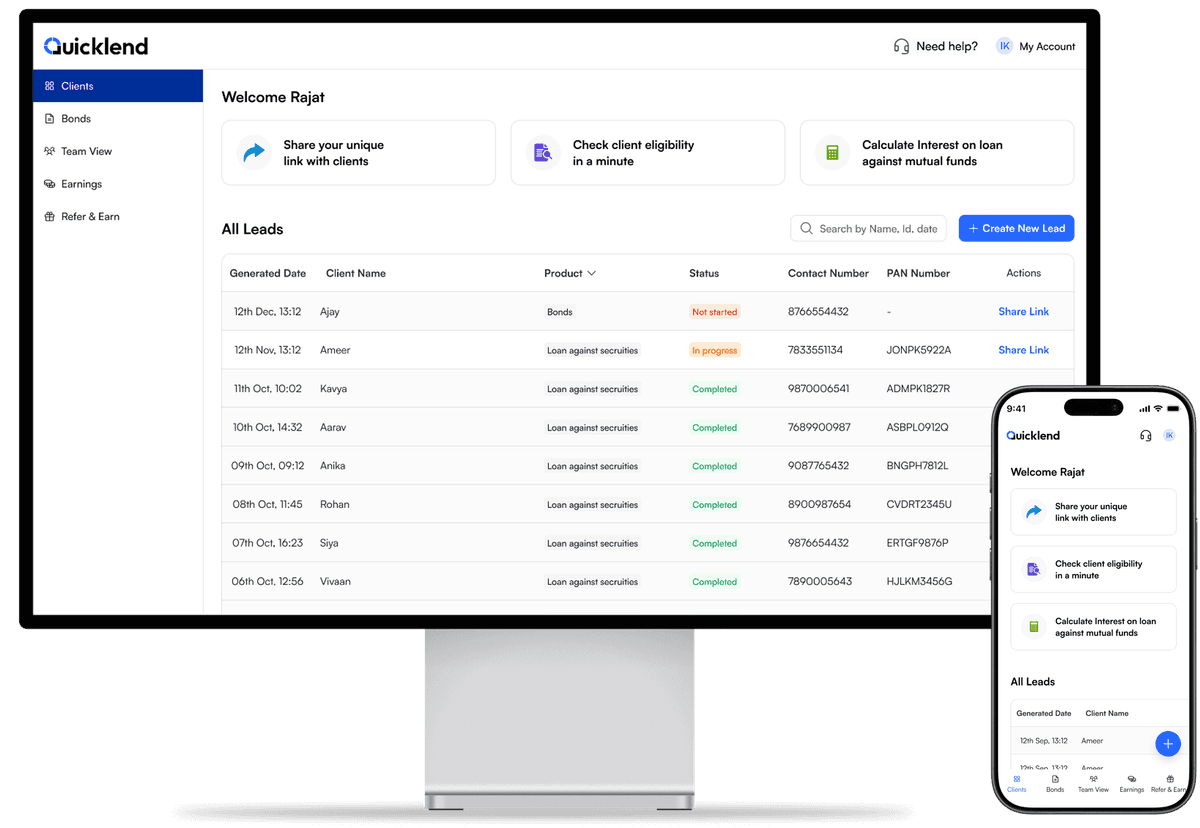
Task: Click the blue share arrow icon on desktop
Action: pos(254,153)
